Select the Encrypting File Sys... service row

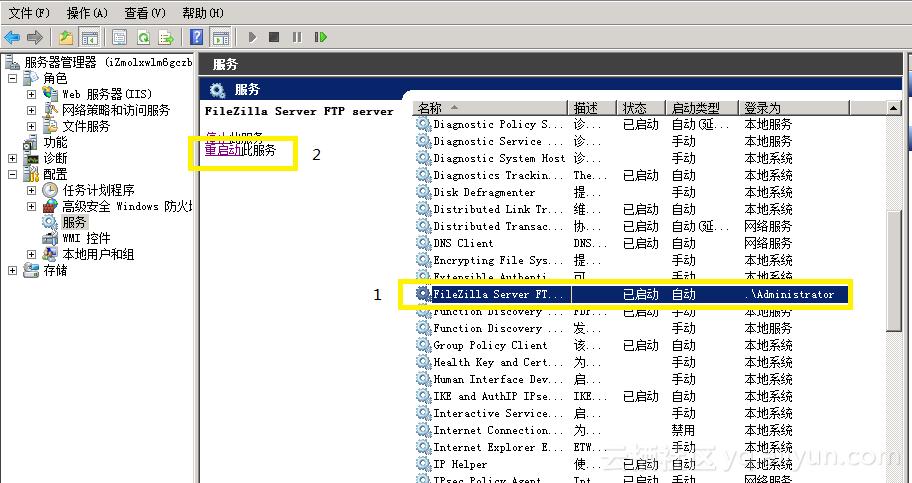[x=632, y=260]
